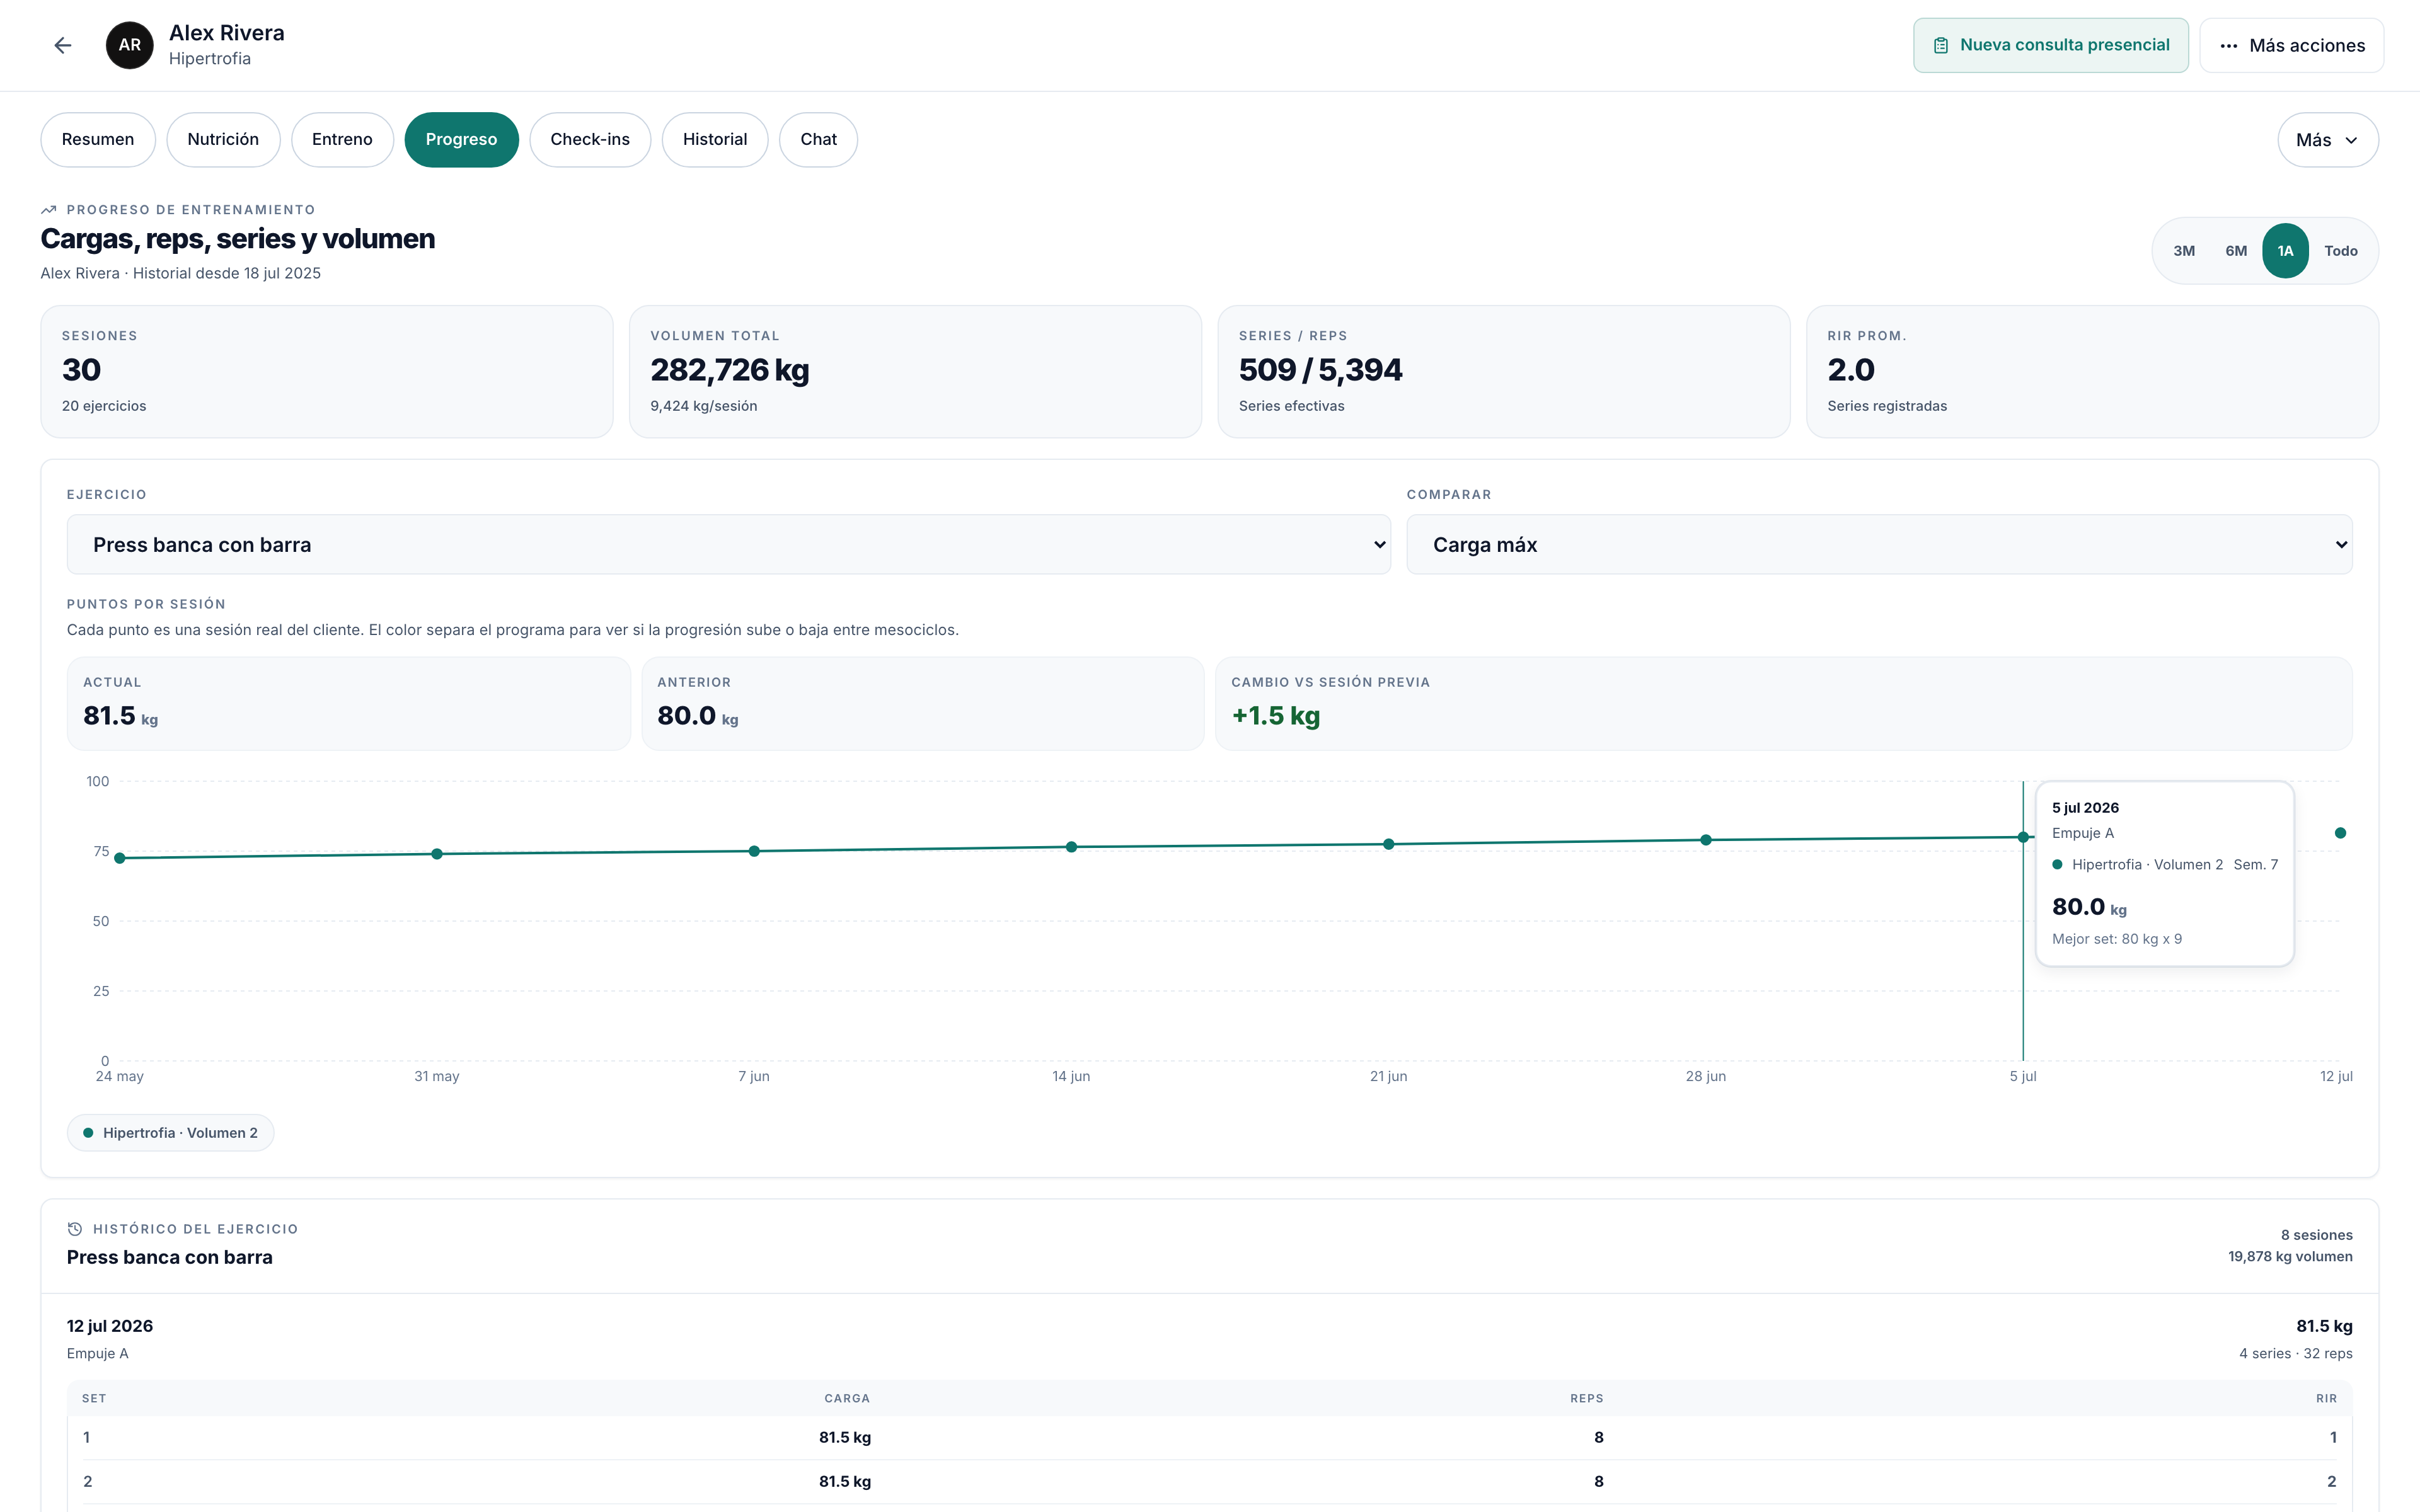The height and width of the screenshot is (1512, 2420).
Task: Open the Check-ins tab
Action: point(590,140)
